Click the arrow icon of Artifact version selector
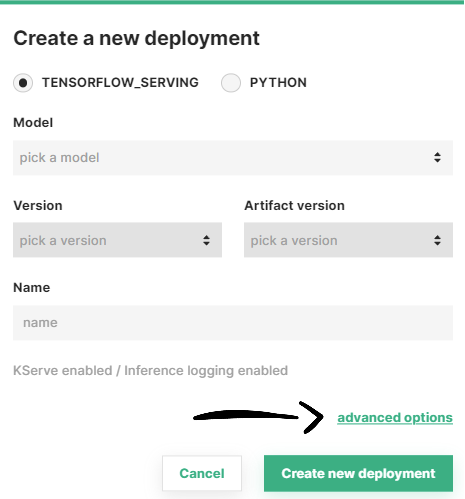This screenshot has height=499, width=465. coord(437,240)
